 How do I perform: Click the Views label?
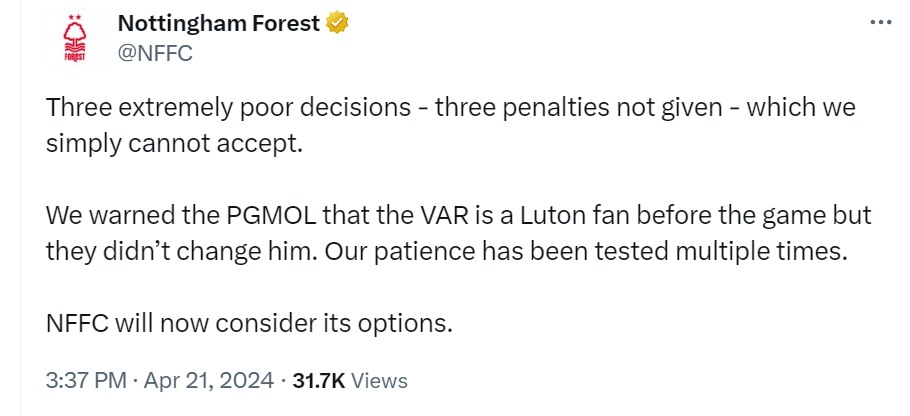click(x=380, y=380)
